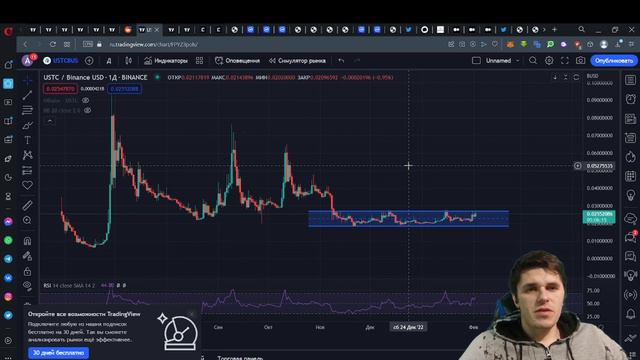Enter fullscreen chart mode
This screenshot has width=640, height=360.
(564, 60)
